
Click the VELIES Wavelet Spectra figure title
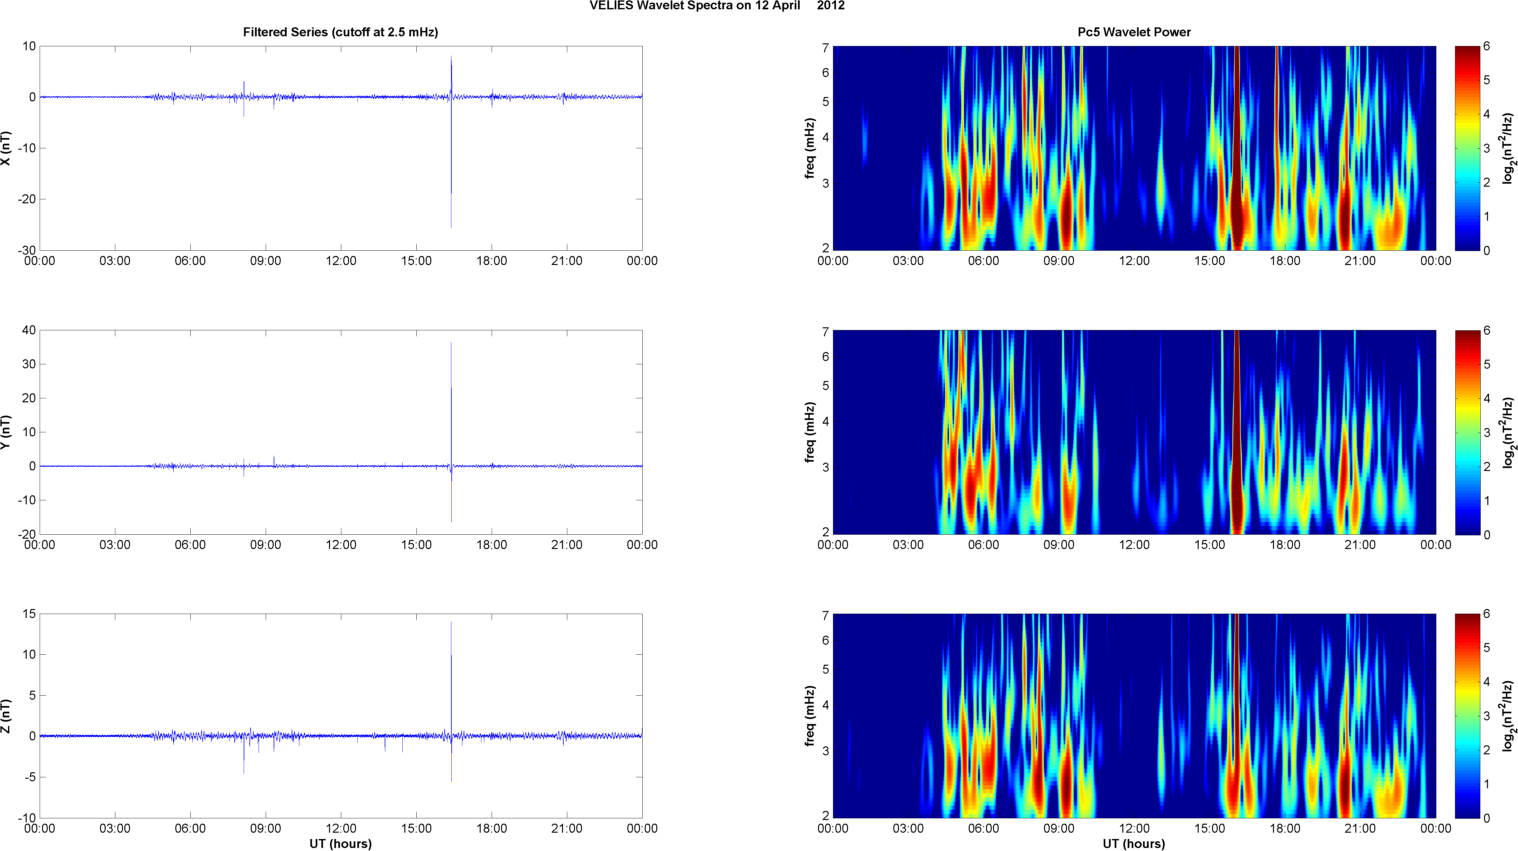click(x=717, y=6)
